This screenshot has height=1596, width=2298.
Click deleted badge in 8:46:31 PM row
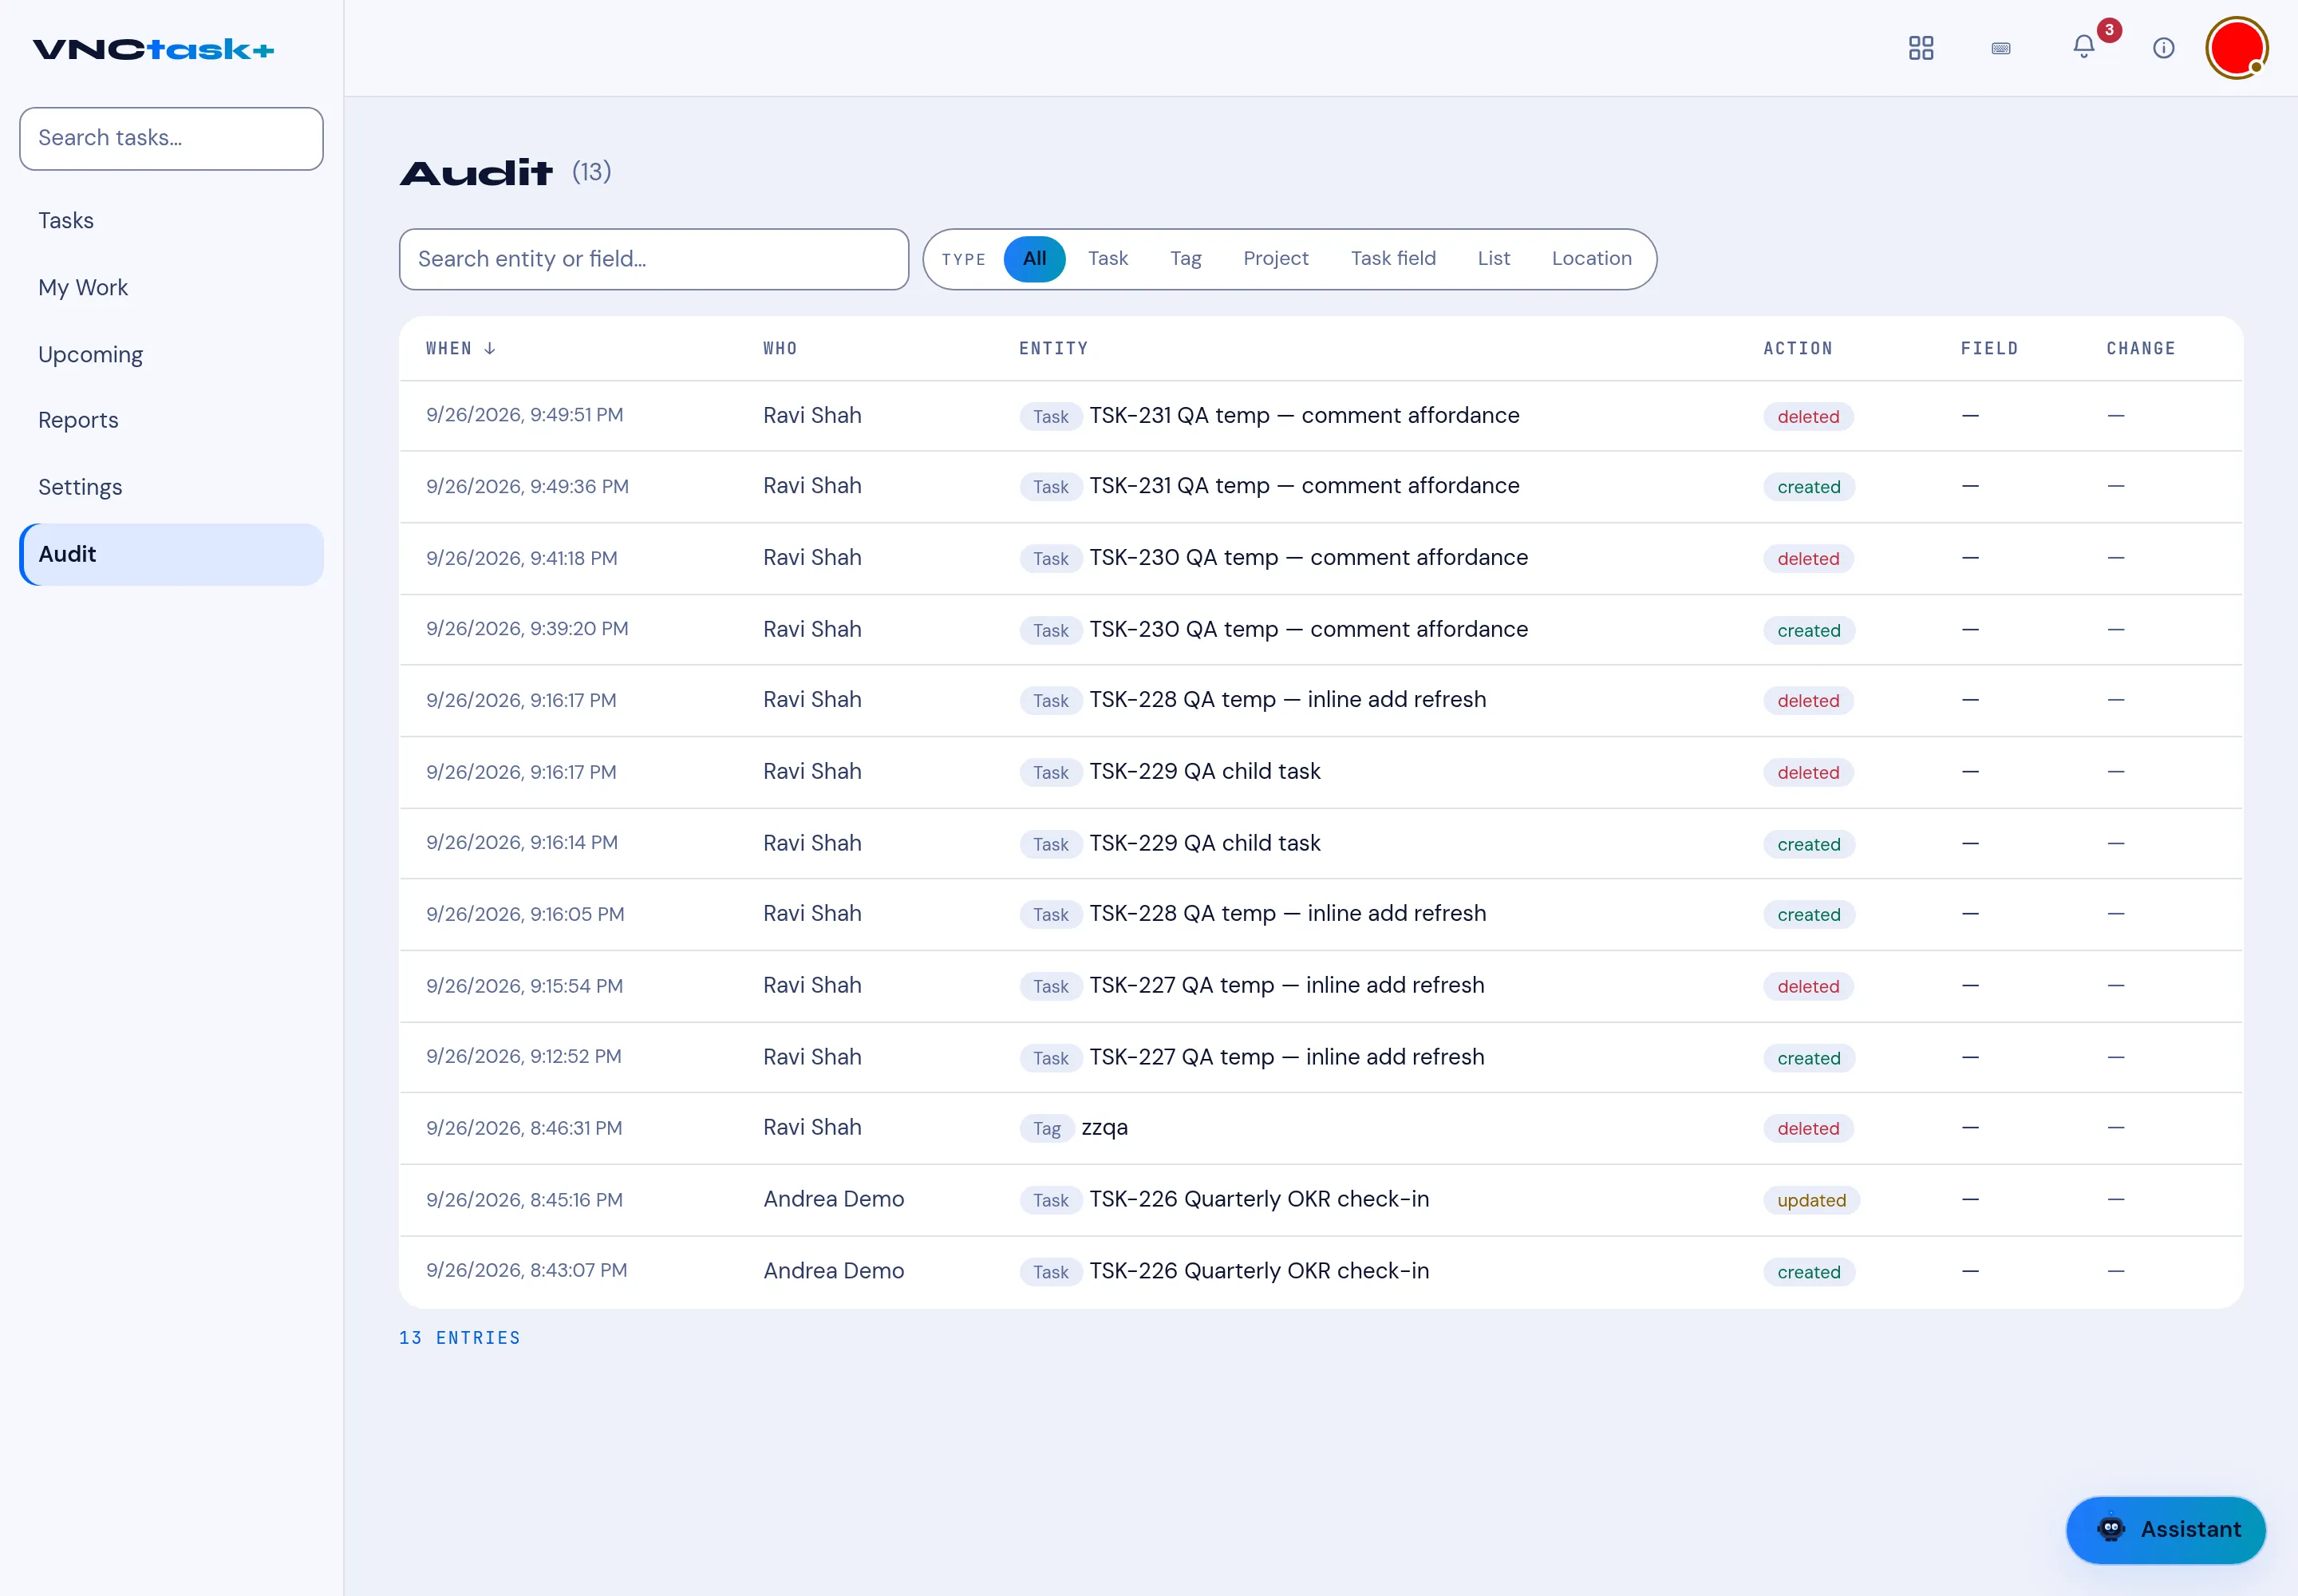tap(1807, 1128)
